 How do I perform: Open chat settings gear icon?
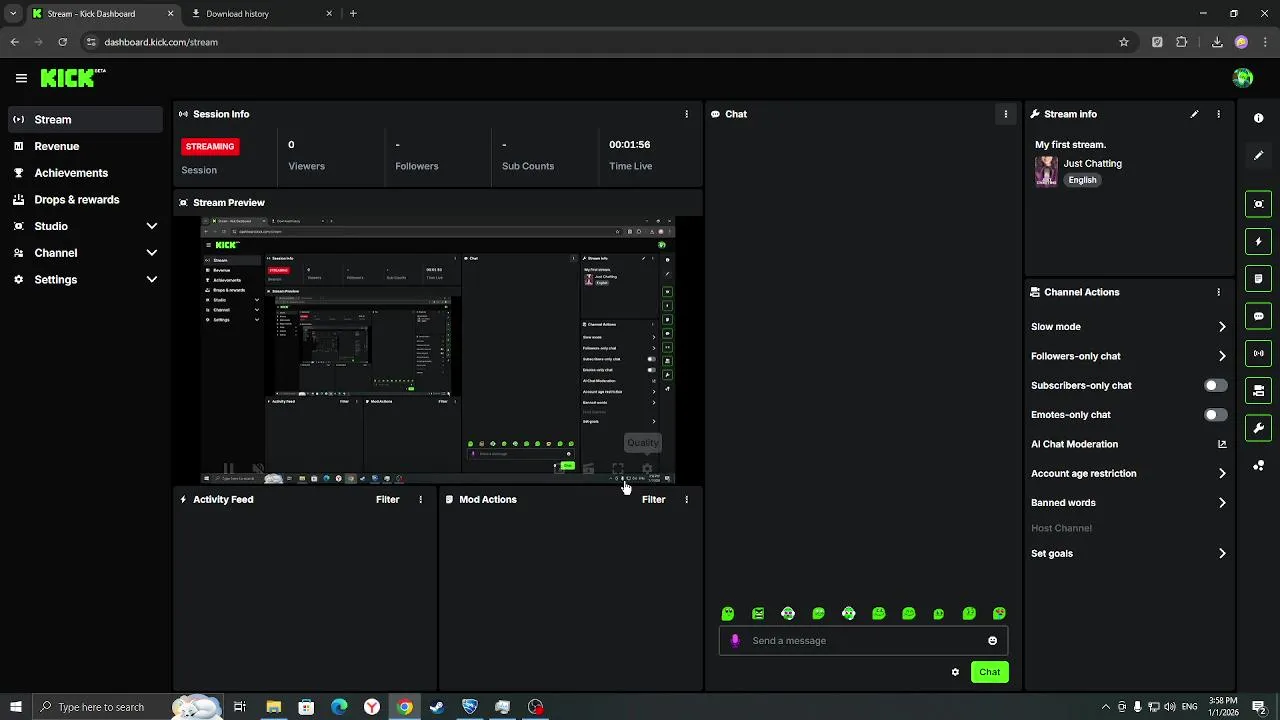click(x=955, y=672)
